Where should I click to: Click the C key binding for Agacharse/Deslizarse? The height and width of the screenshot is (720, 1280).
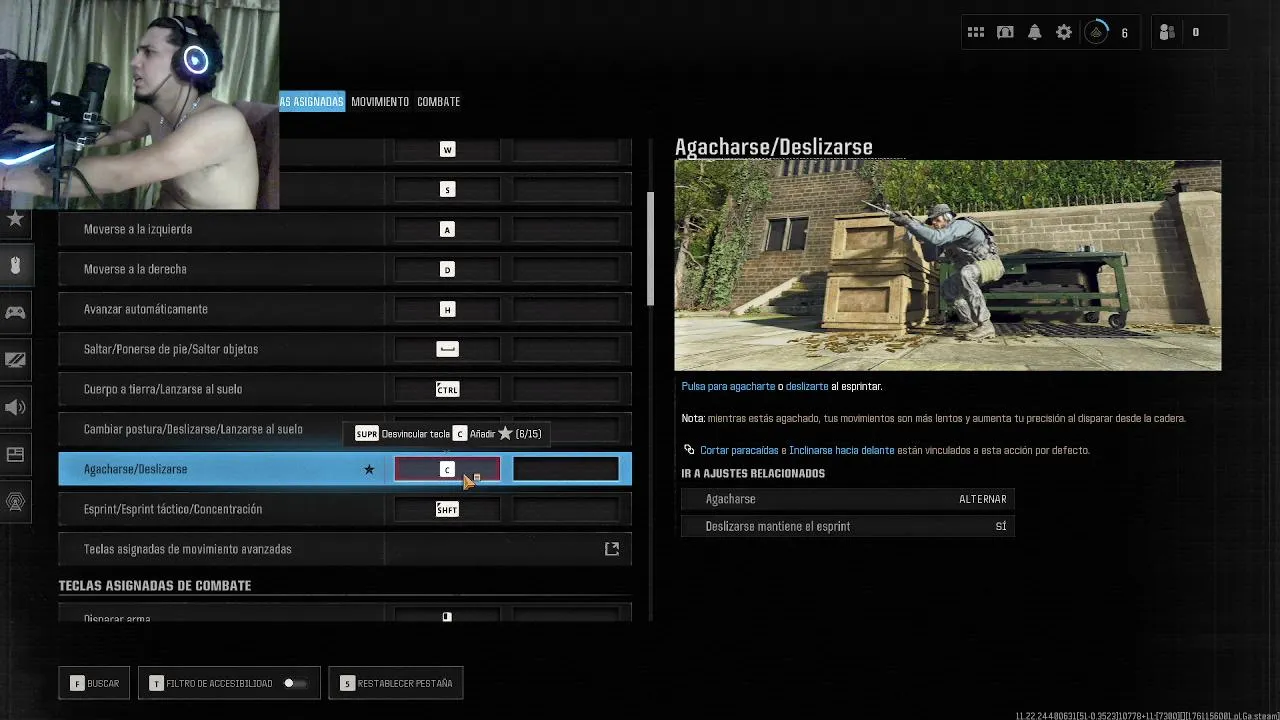click(447, 469)
